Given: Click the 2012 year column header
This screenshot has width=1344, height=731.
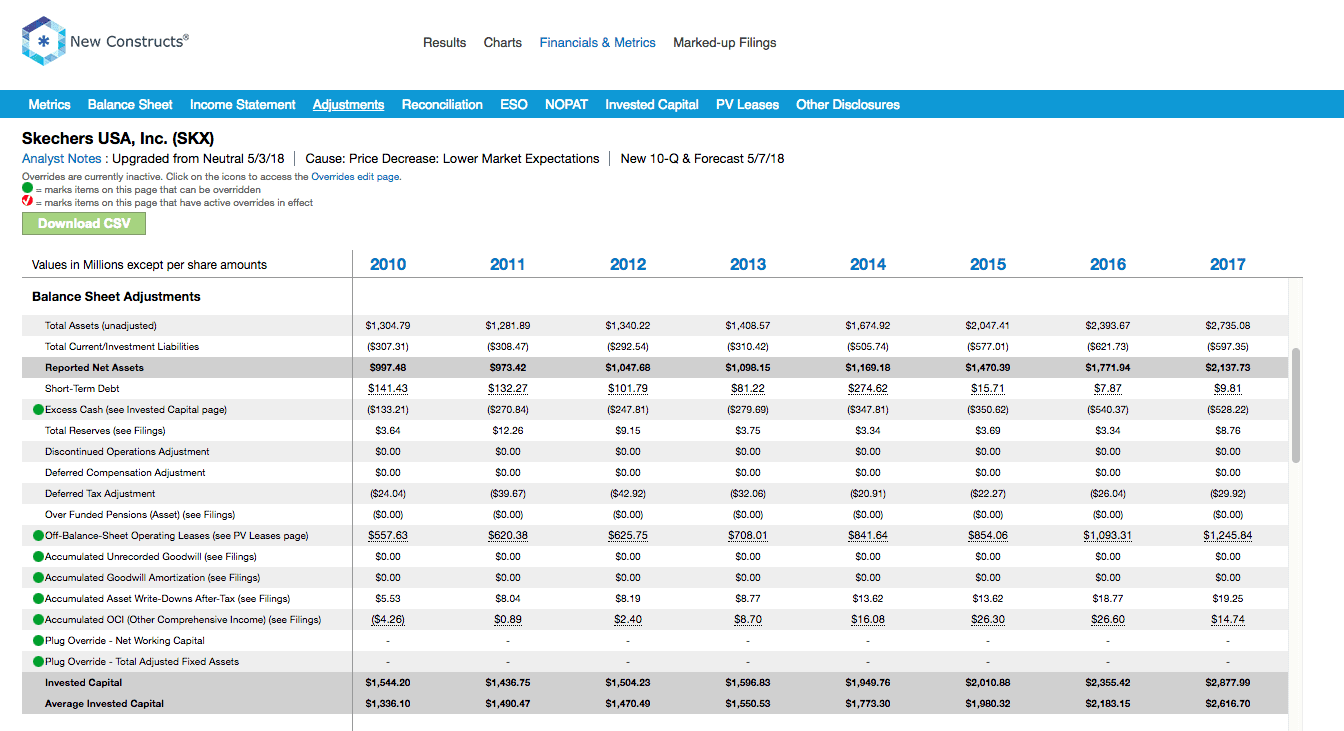Looking at the screenshot, I should pyautogui.click(x=628, y=264).
